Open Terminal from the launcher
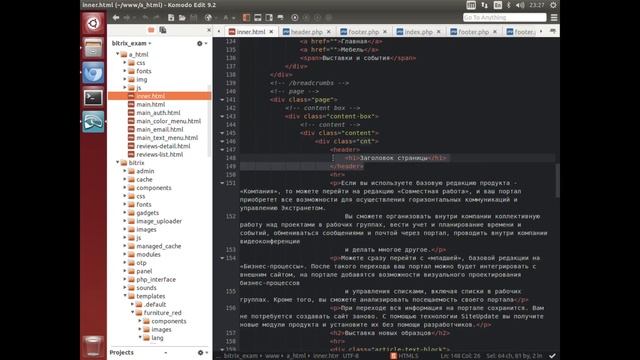This screenshot has width=640, height=360. coord(93,98)
